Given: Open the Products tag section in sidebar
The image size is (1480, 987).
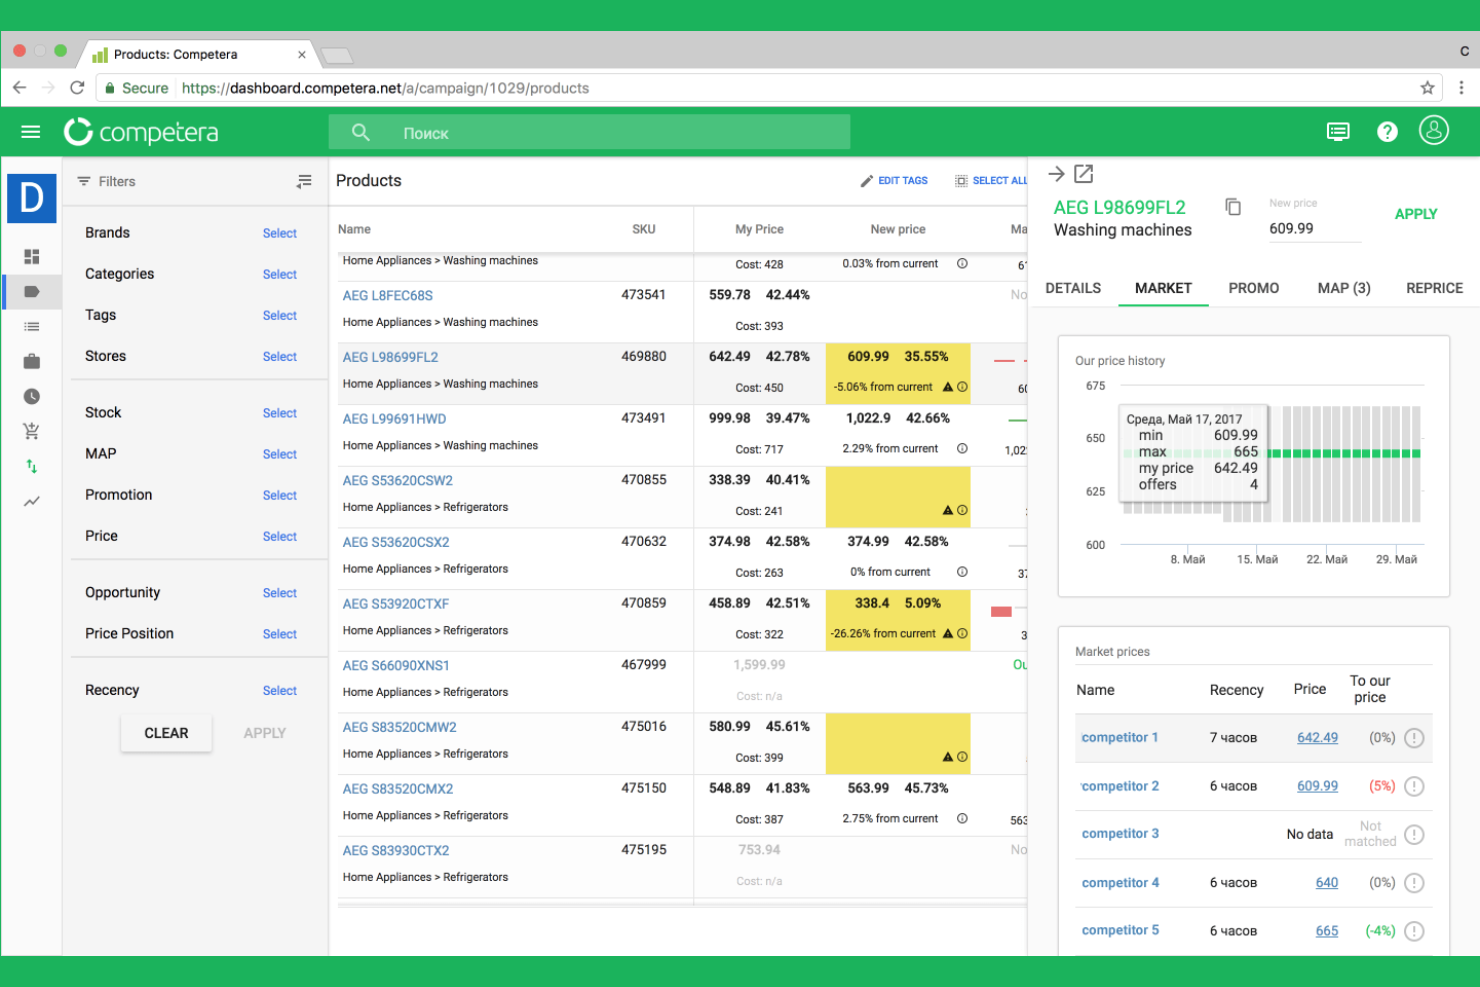Looking at the screenshot, I should click(x=31, y=291).
